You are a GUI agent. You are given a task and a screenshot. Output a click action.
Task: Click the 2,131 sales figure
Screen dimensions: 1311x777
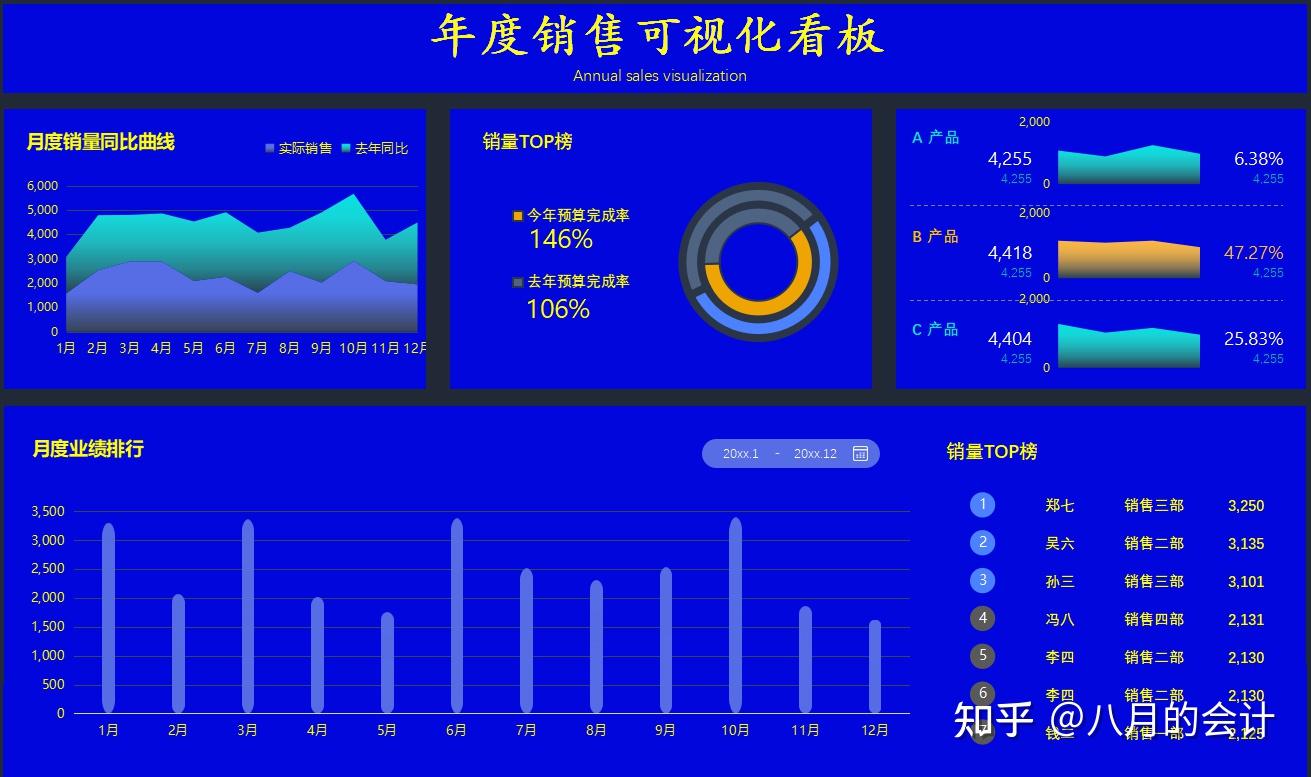point(1246,620)
